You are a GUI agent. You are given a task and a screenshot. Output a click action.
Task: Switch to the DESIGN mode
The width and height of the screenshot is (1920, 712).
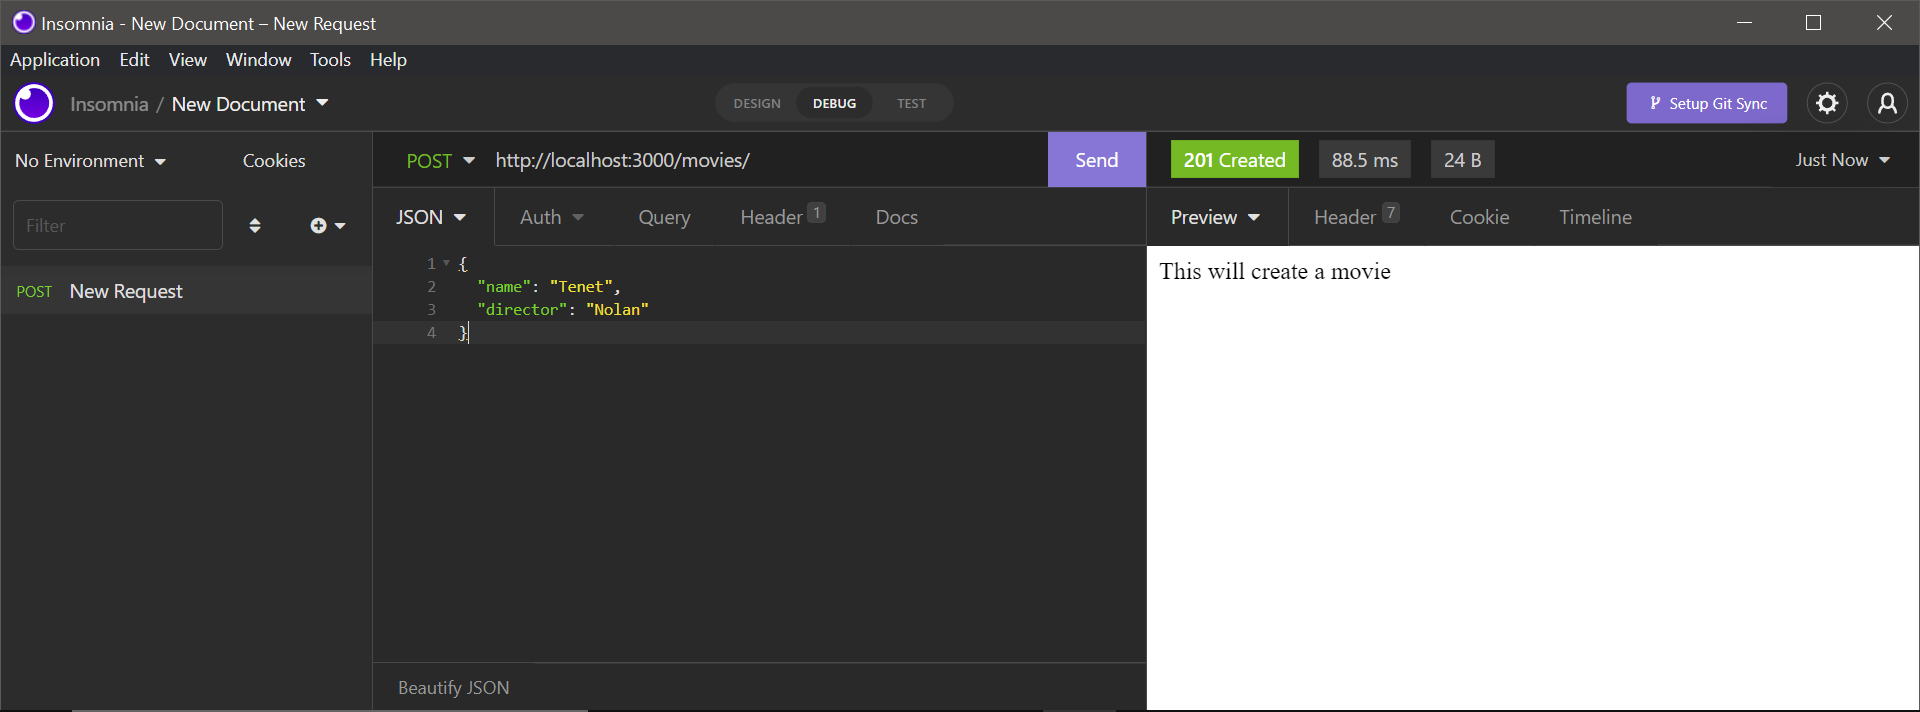[x=757, y=103]
